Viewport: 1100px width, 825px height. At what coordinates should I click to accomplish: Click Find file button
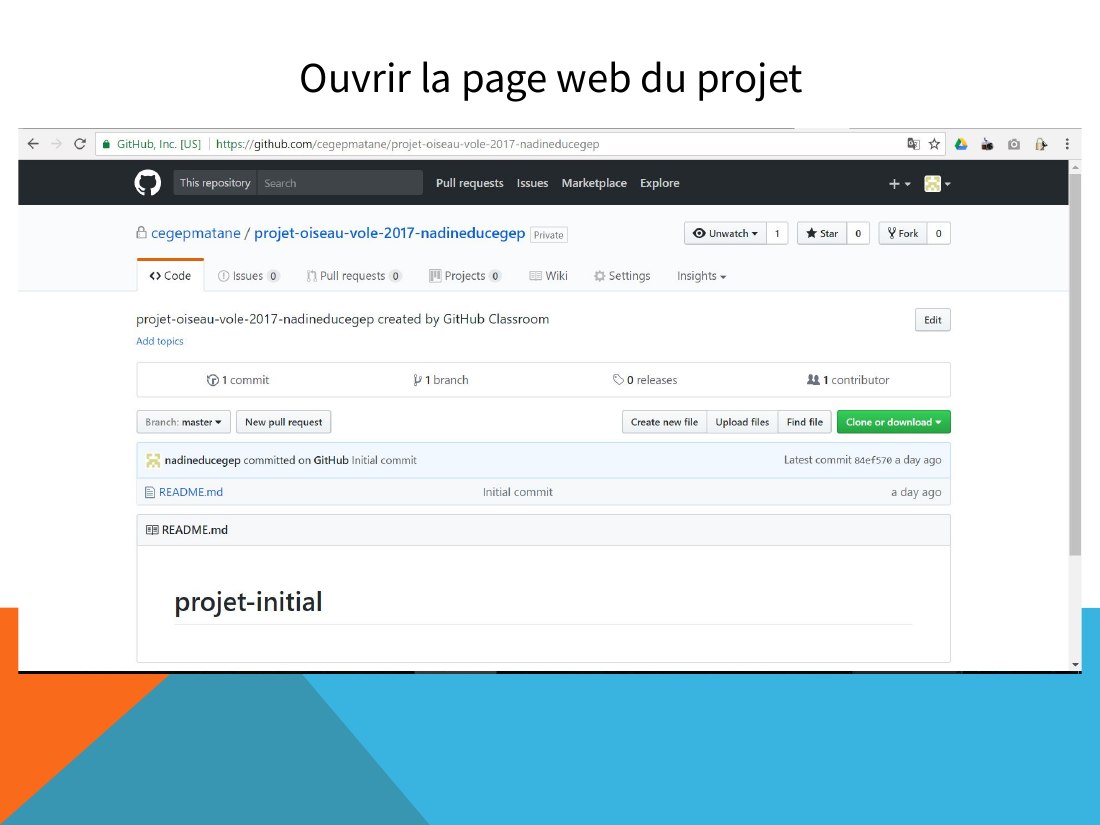coord(805,422)
